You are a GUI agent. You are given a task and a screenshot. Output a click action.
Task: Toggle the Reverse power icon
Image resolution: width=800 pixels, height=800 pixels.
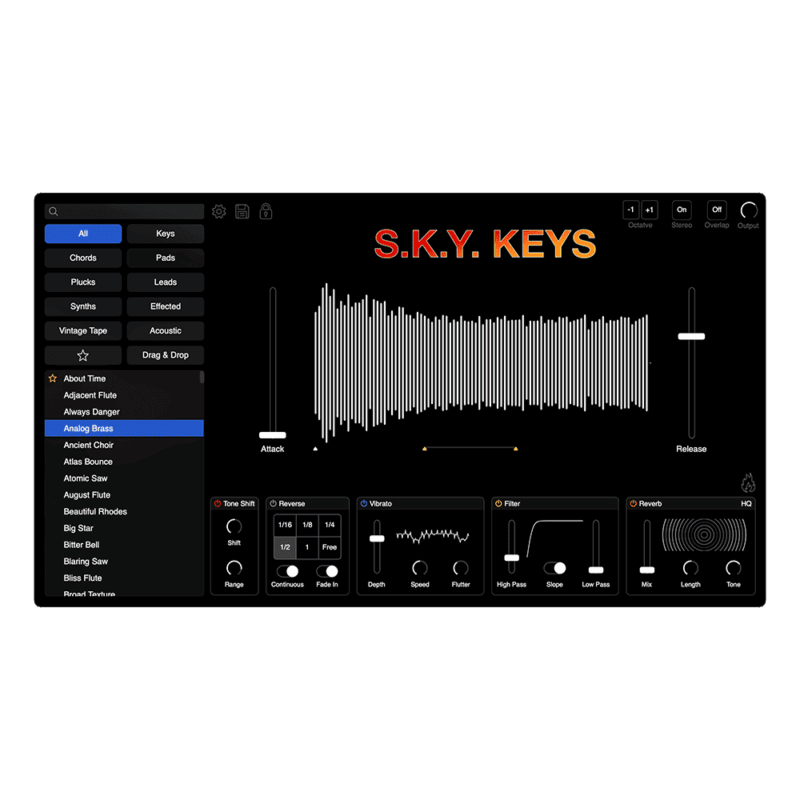273,504
